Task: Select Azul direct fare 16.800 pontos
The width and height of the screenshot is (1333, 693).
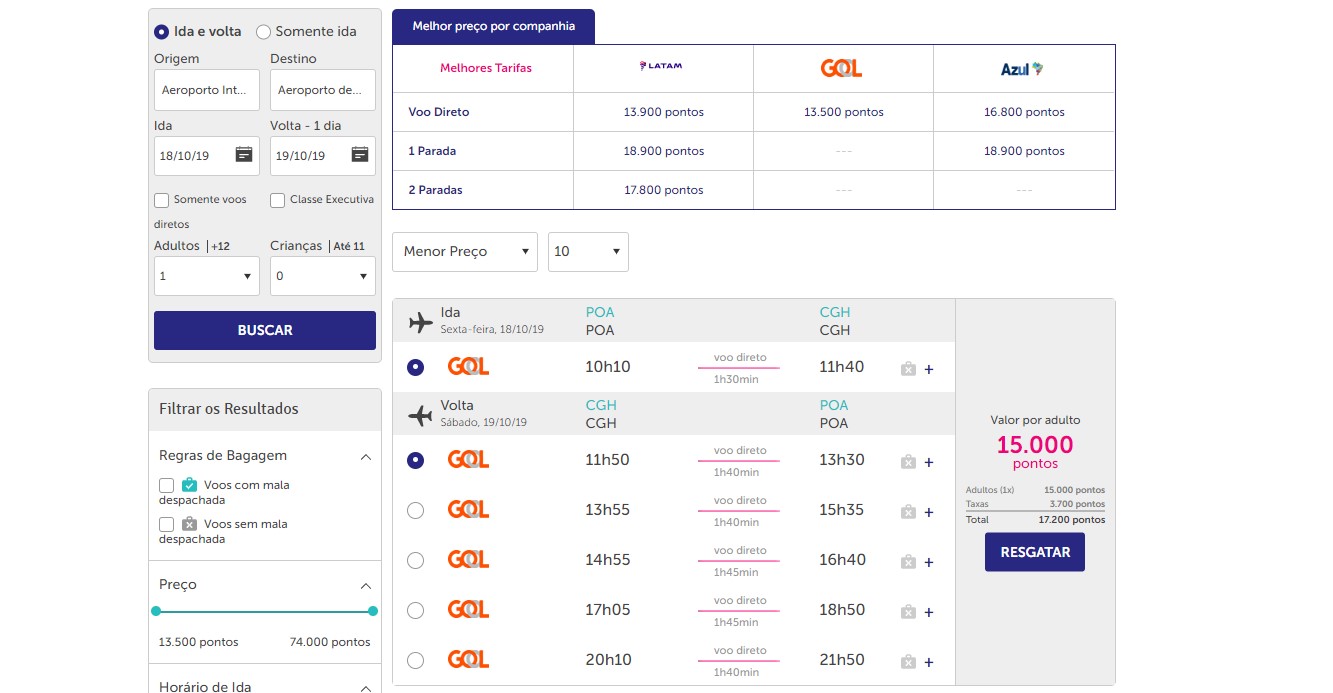Action: 1024,112
